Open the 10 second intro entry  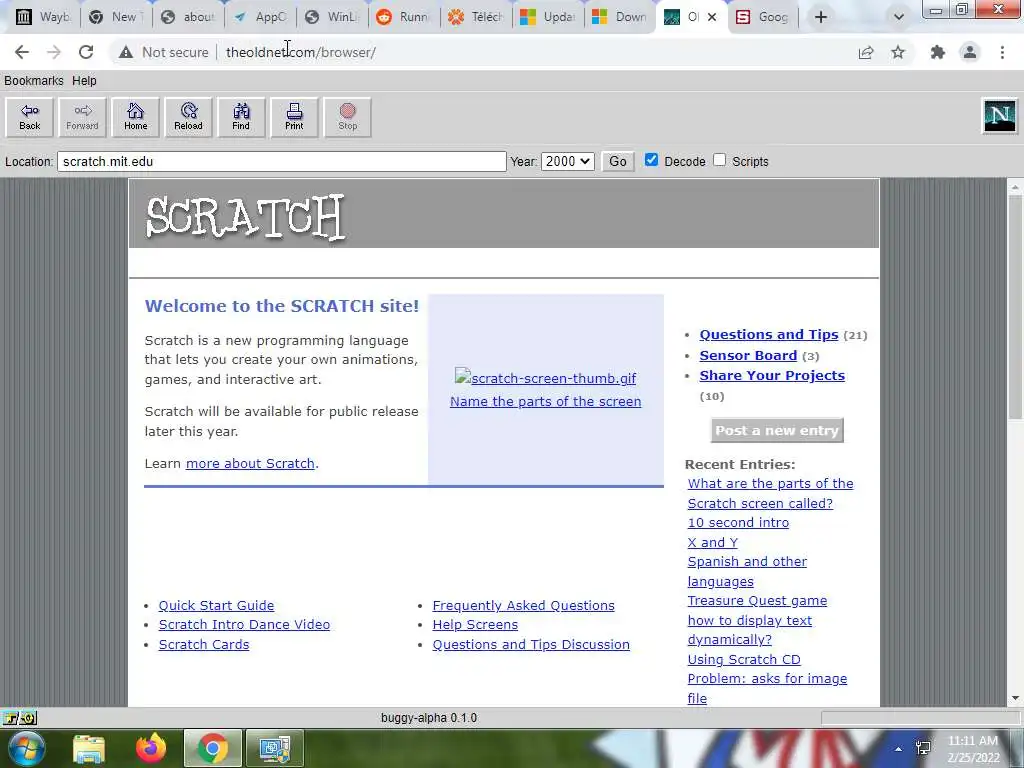pos(738,522)
